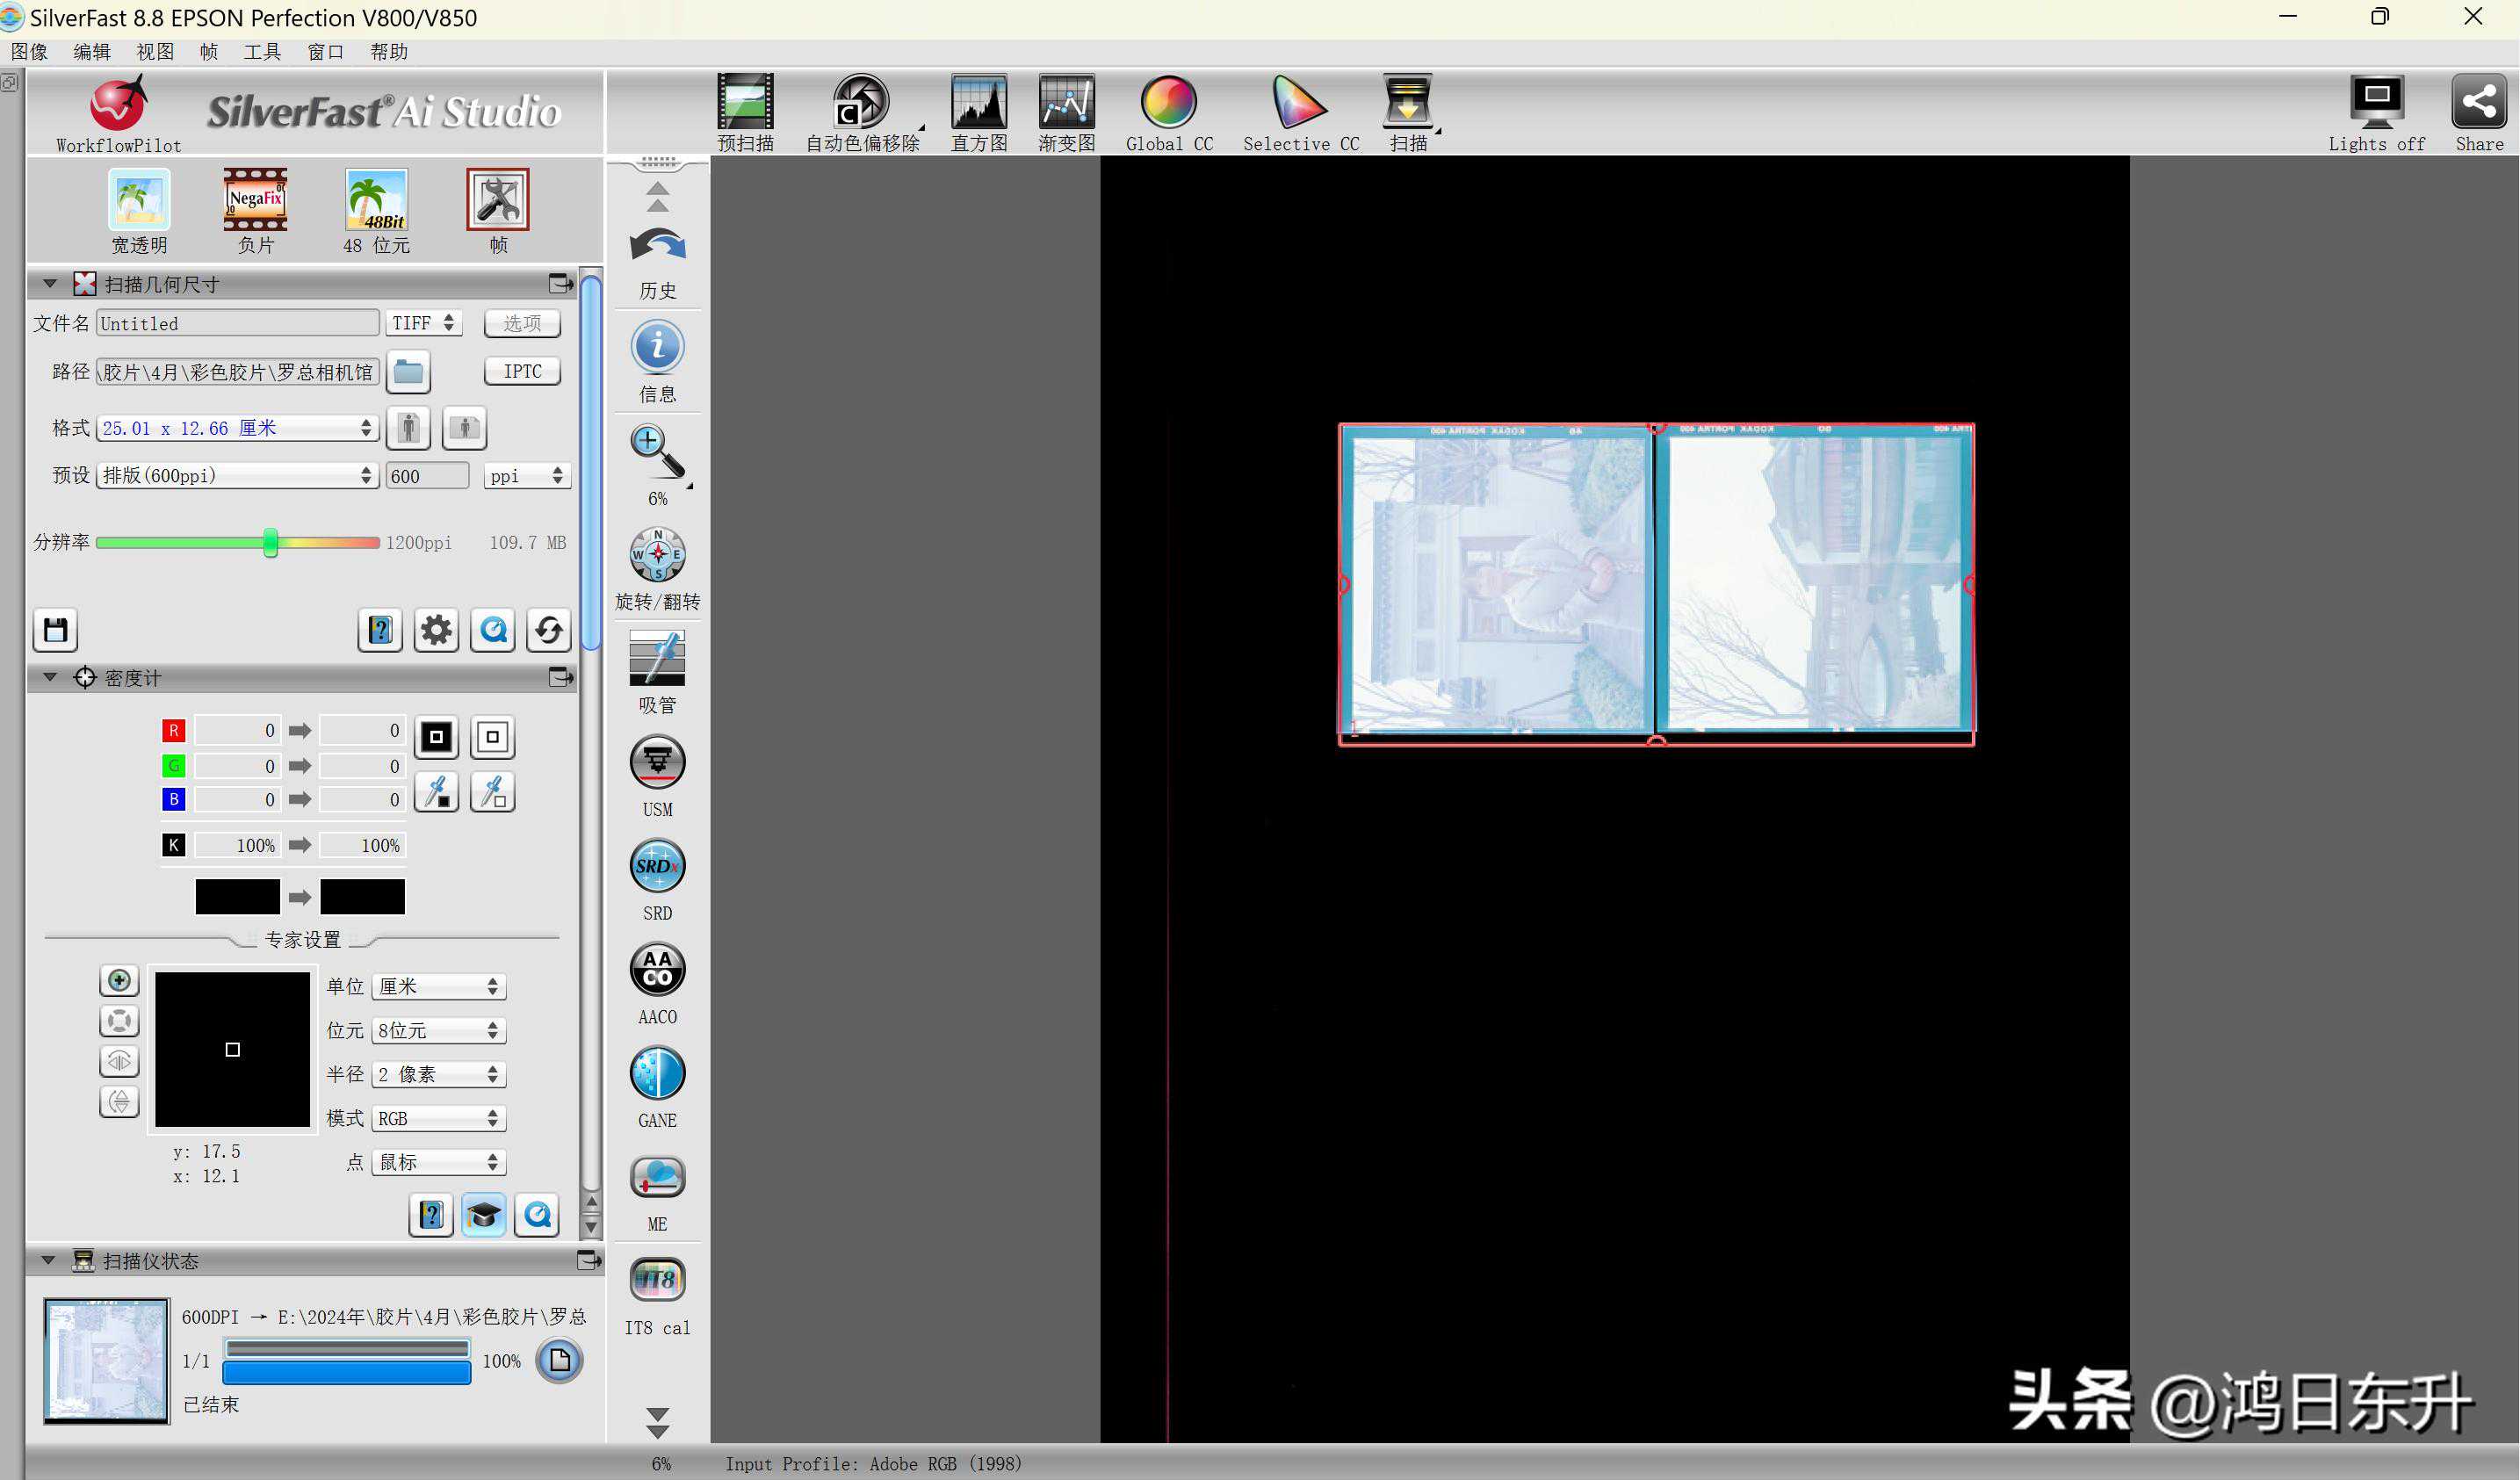Open the 预设 排版(600ppi) preset dropdown
Screen dimensions: 2520x1480
(237, 476)
